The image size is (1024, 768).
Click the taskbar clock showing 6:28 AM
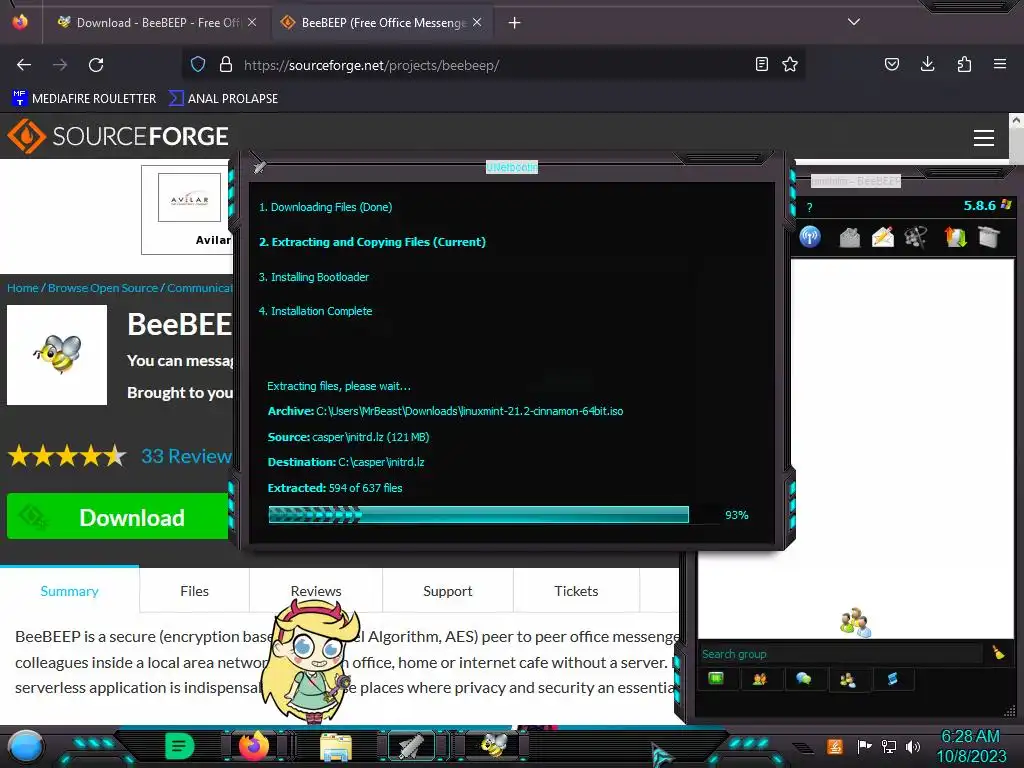click(x=971, y=746)
